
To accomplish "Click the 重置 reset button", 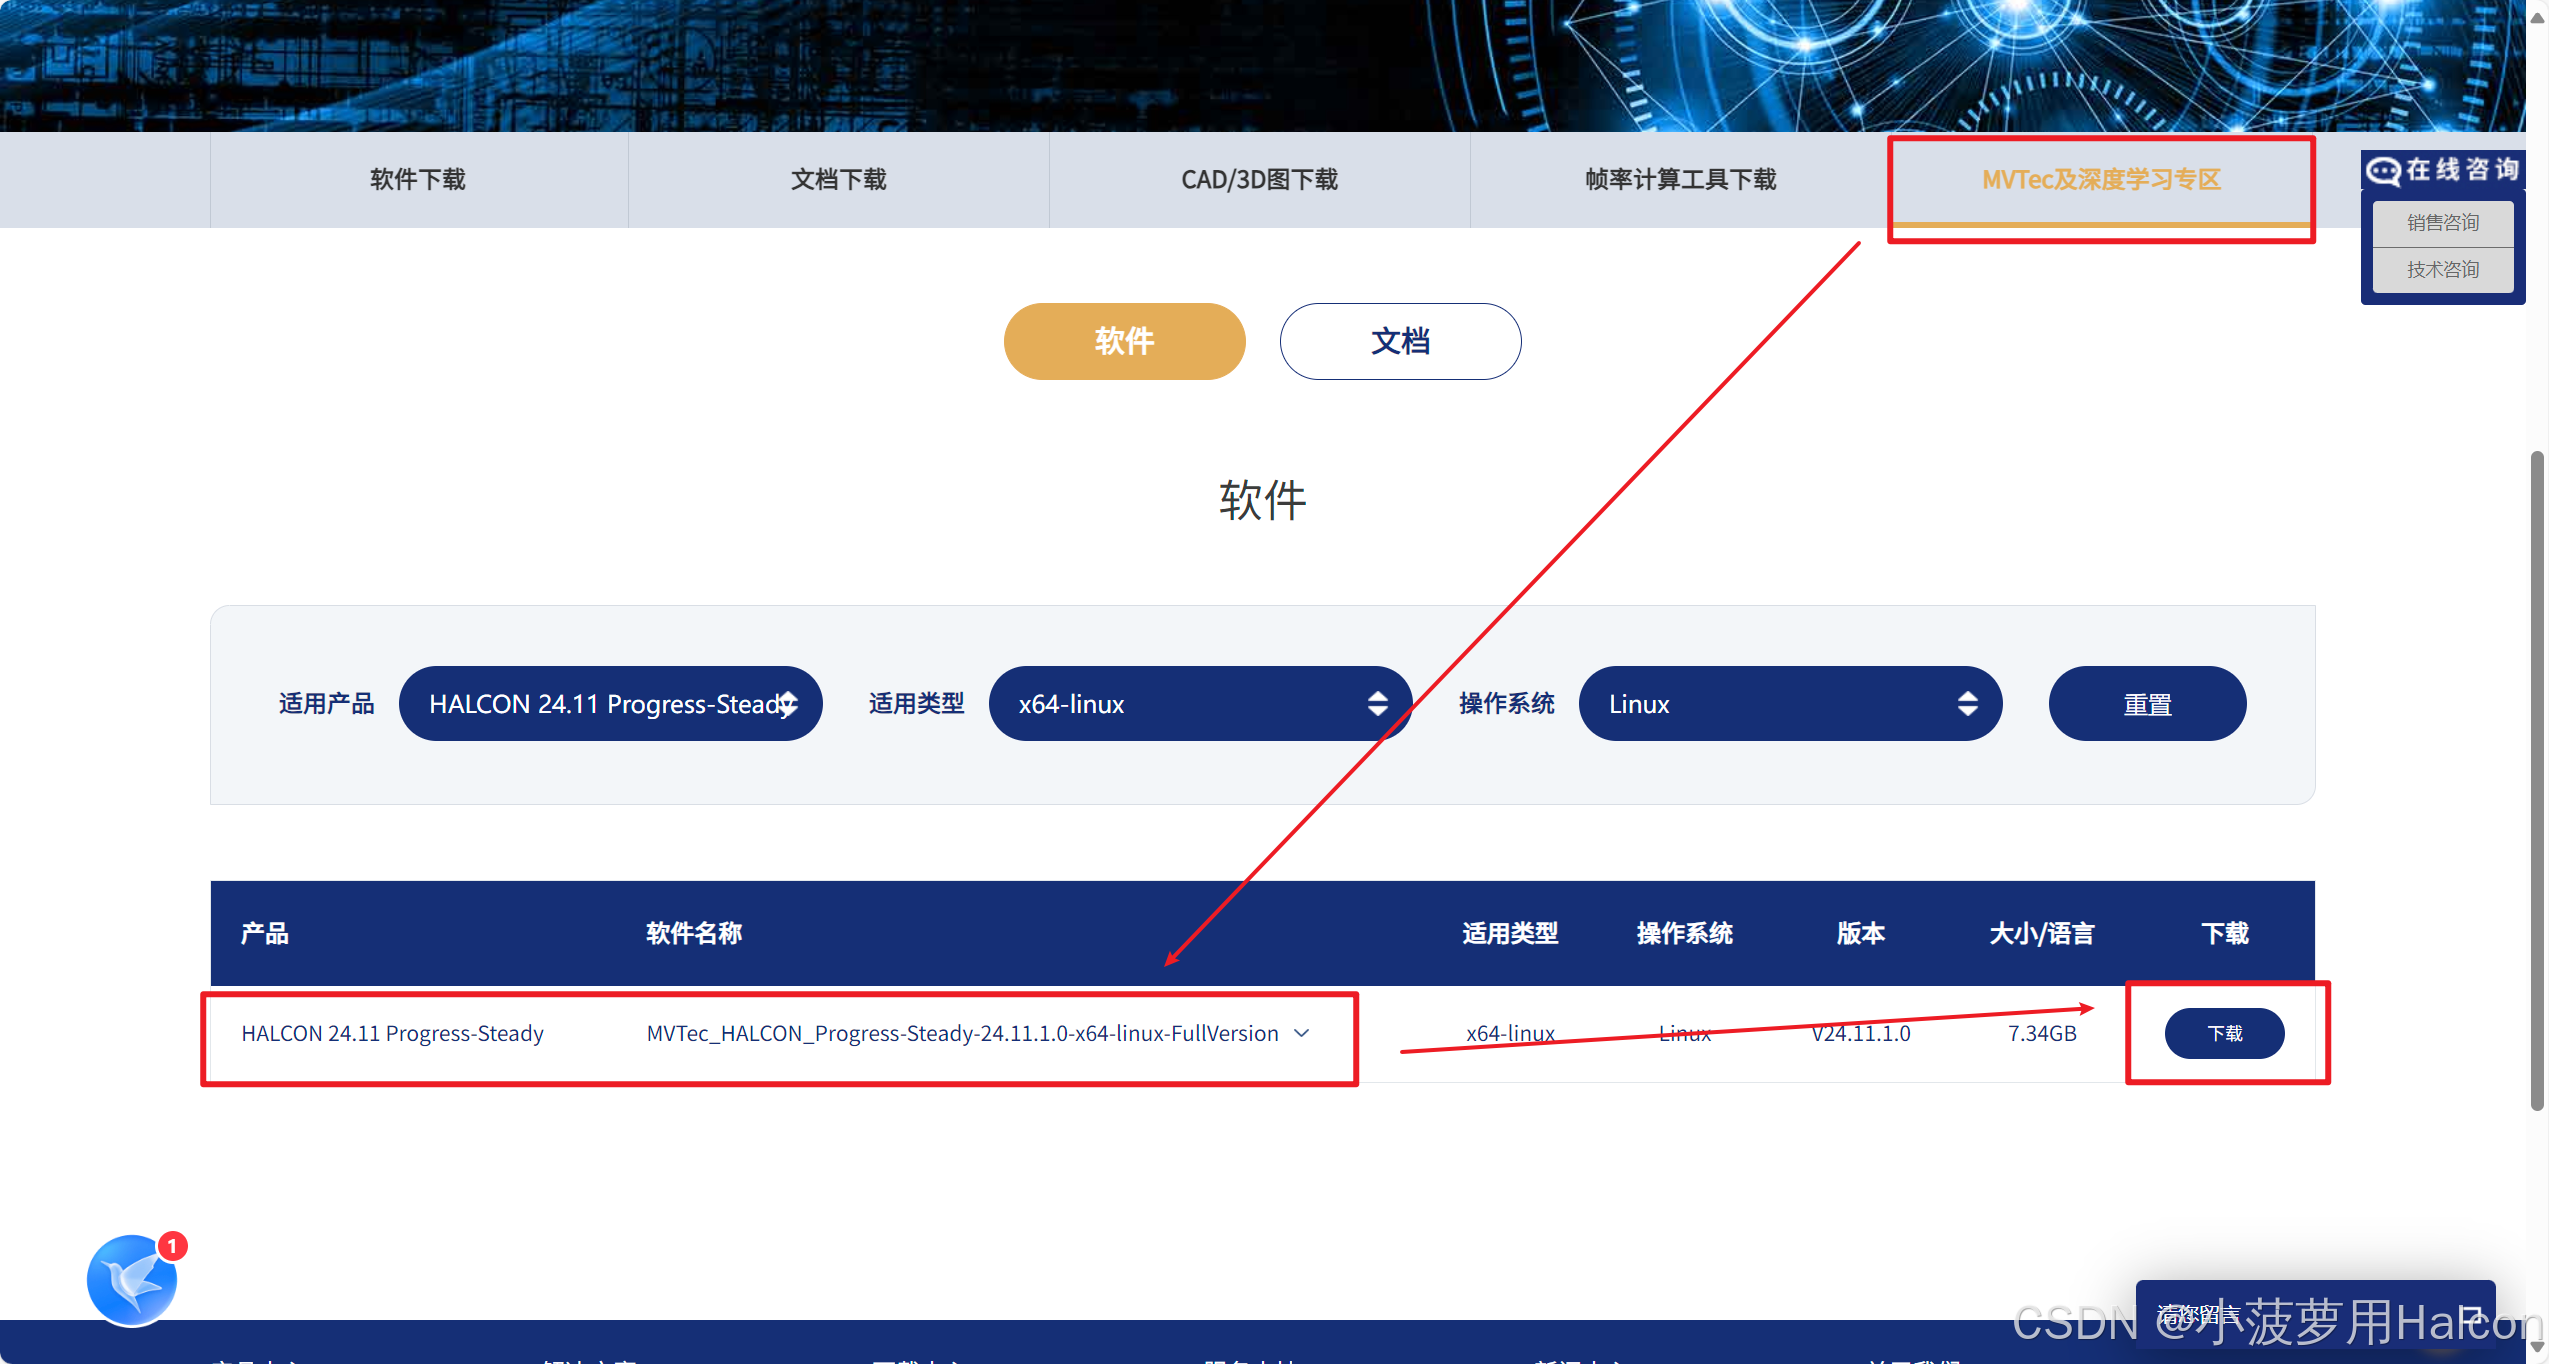I will coord(2147,704).
